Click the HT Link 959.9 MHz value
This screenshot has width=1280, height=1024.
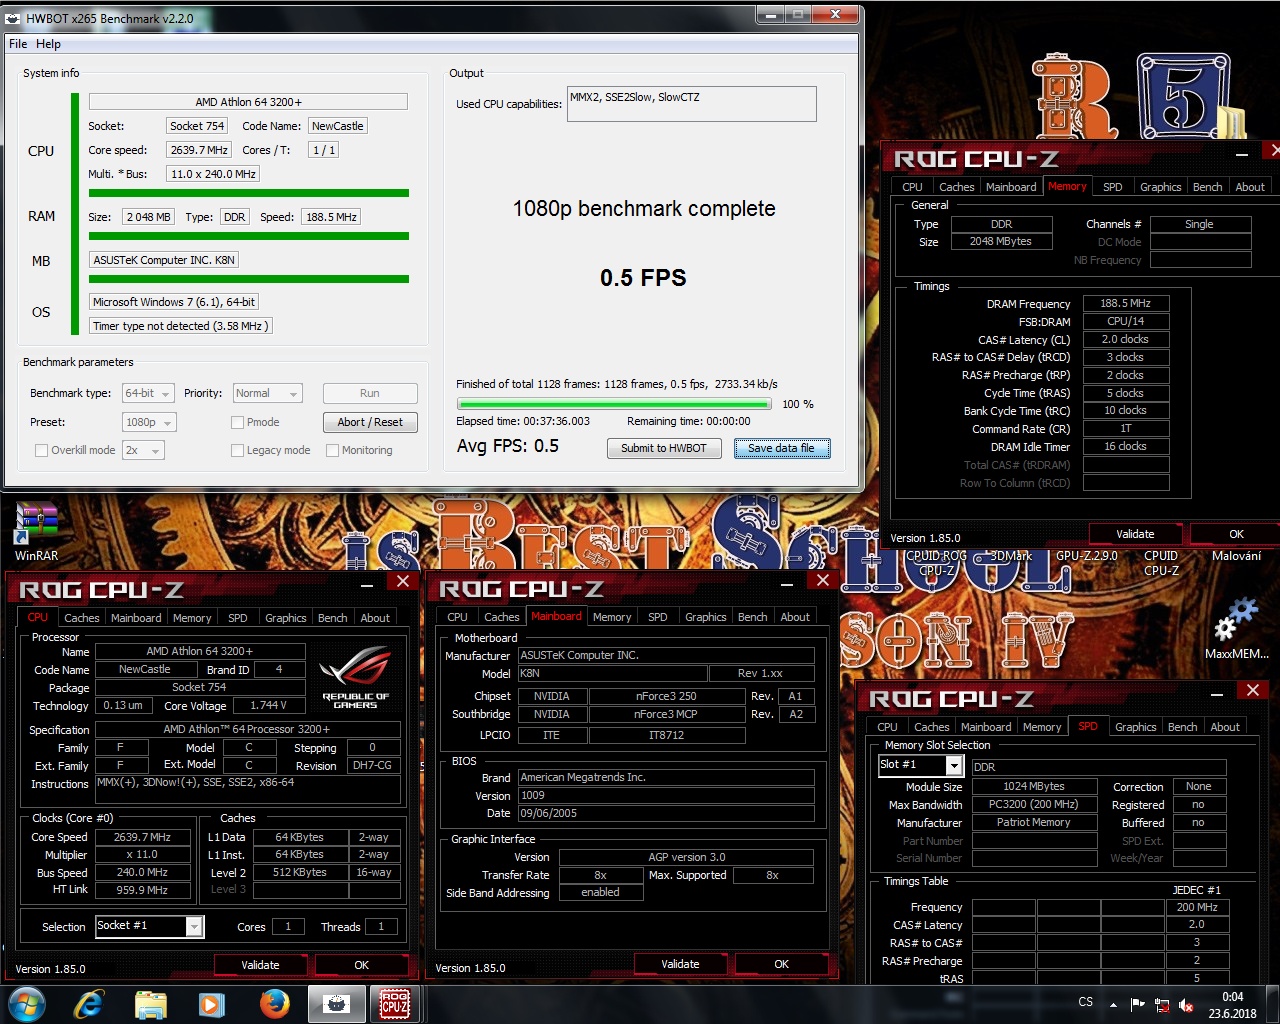click(142, 890)
